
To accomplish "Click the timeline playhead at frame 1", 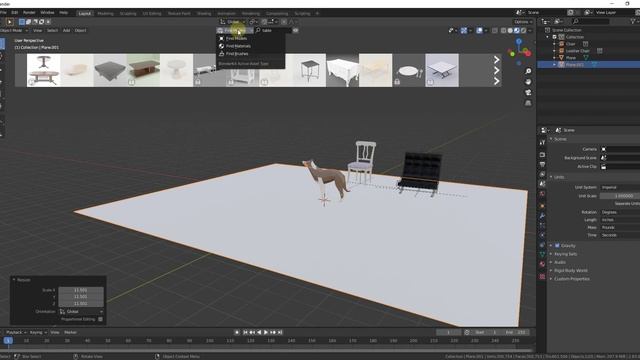I will point(8,340).
